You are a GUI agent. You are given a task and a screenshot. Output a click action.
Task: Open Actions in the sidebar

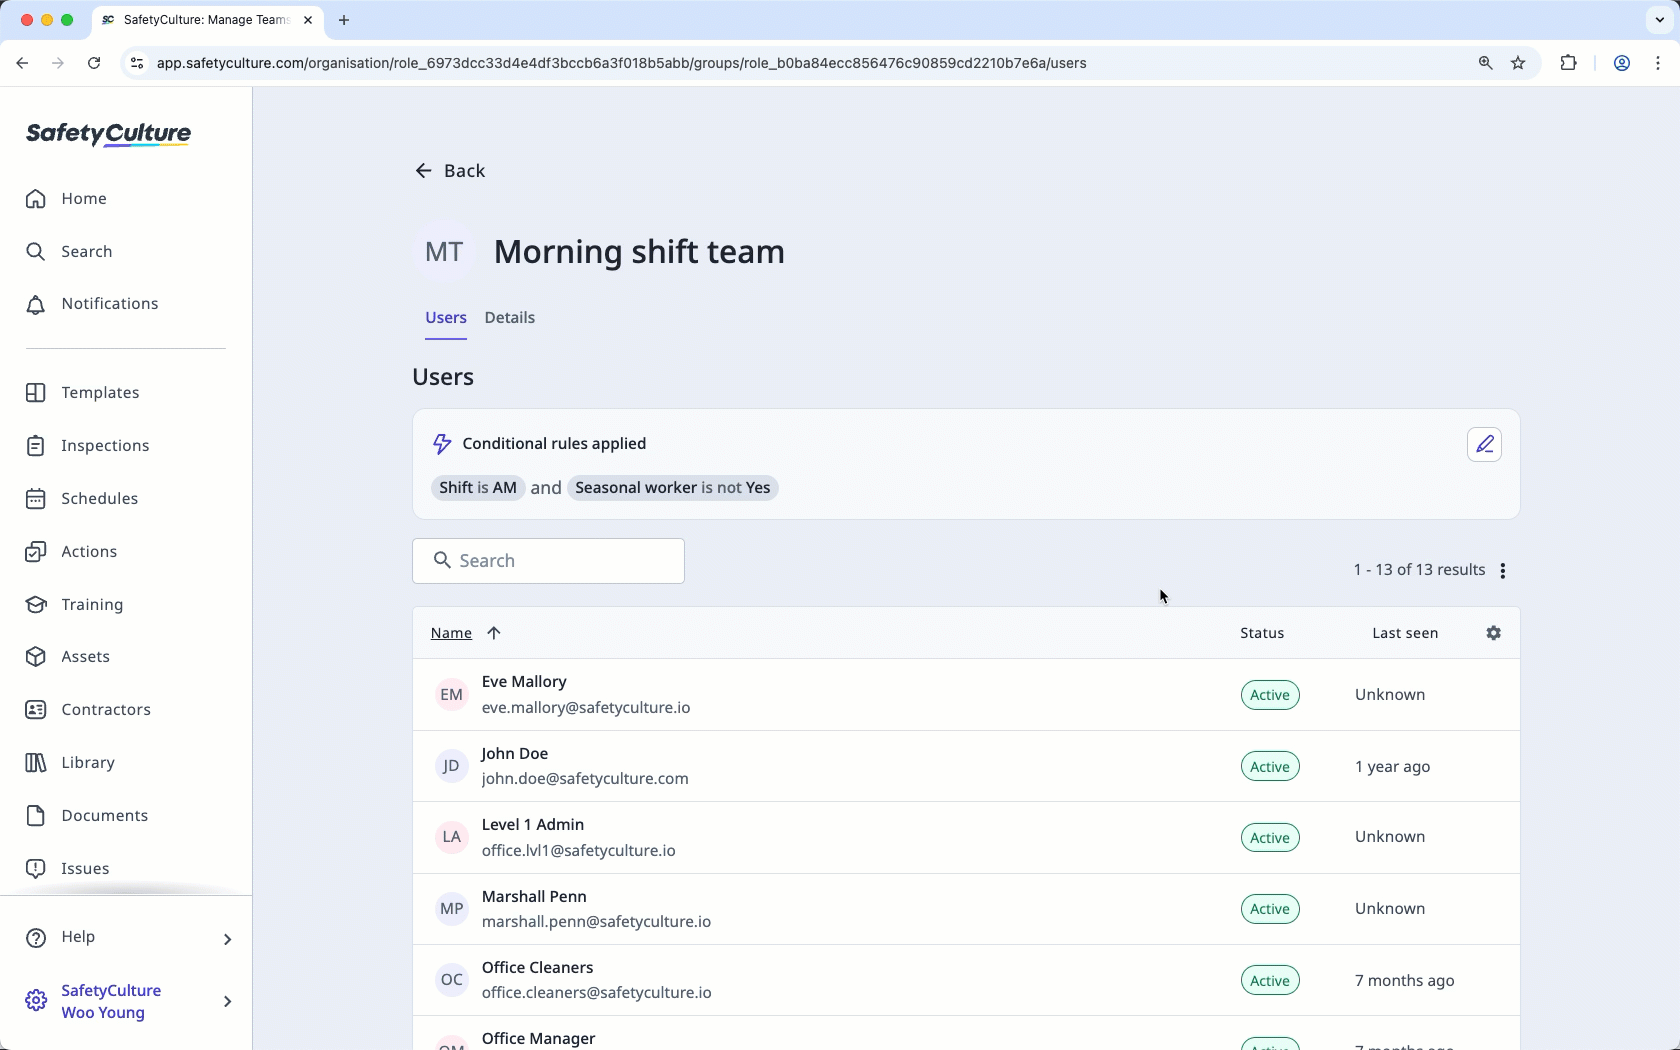tap(71, 552)
